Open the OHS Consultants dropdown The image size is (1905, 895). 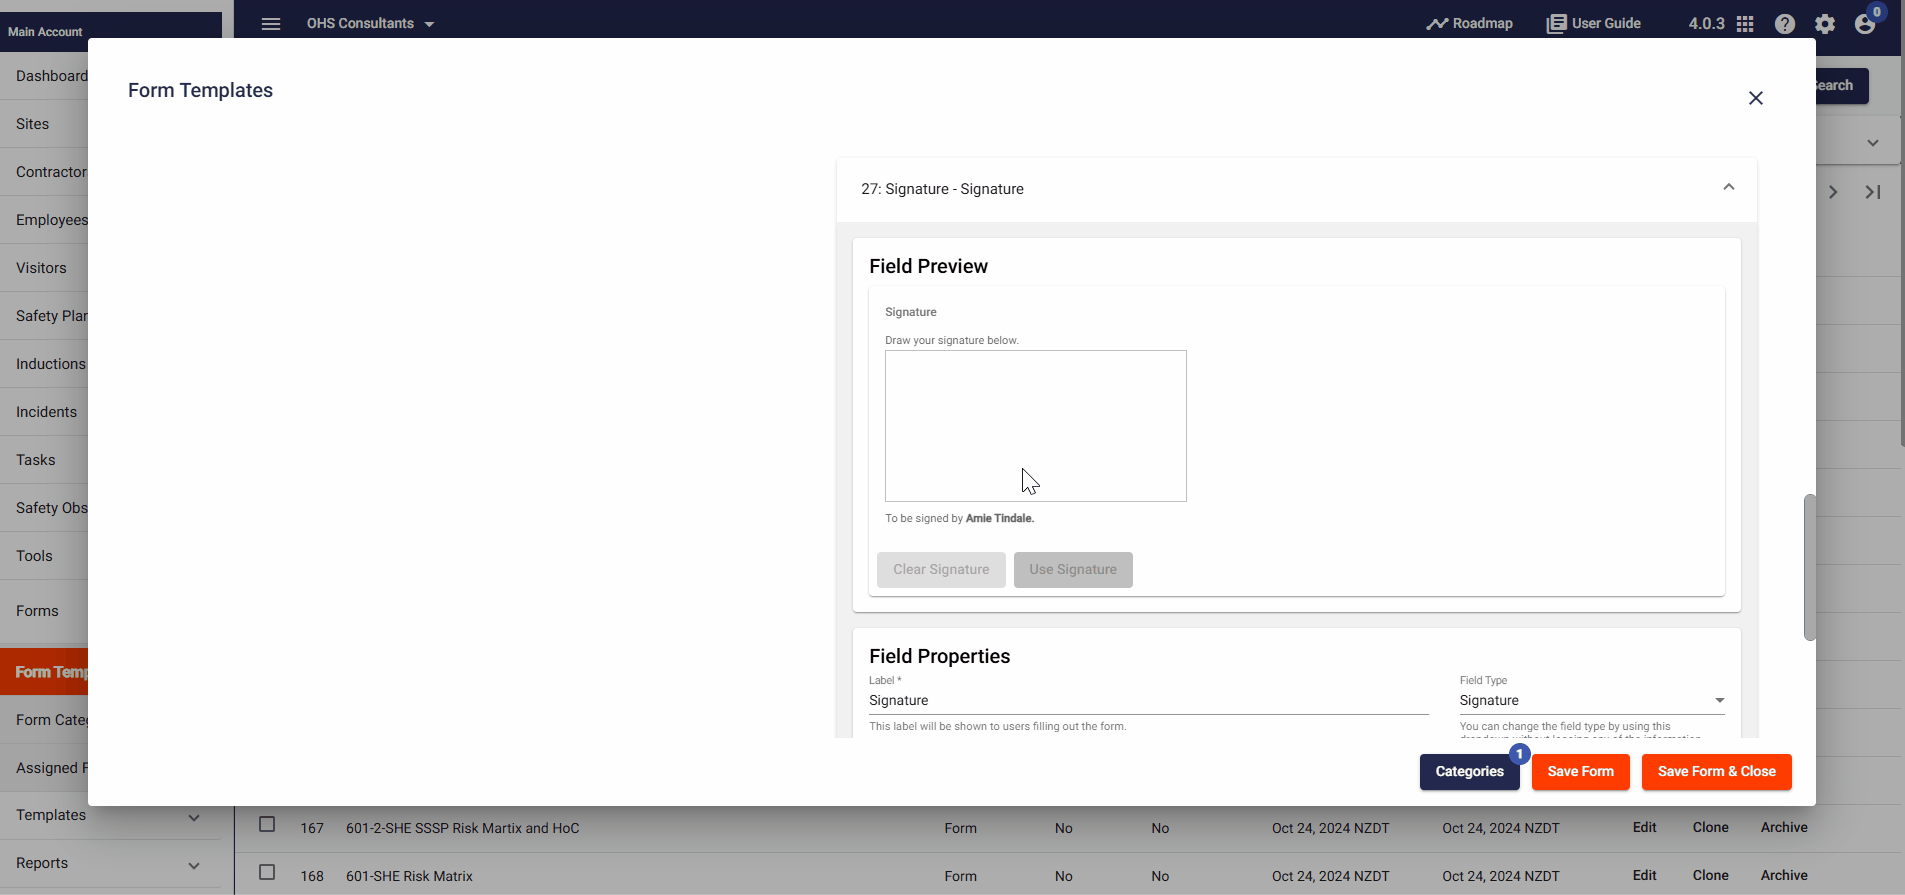(370, 24)
